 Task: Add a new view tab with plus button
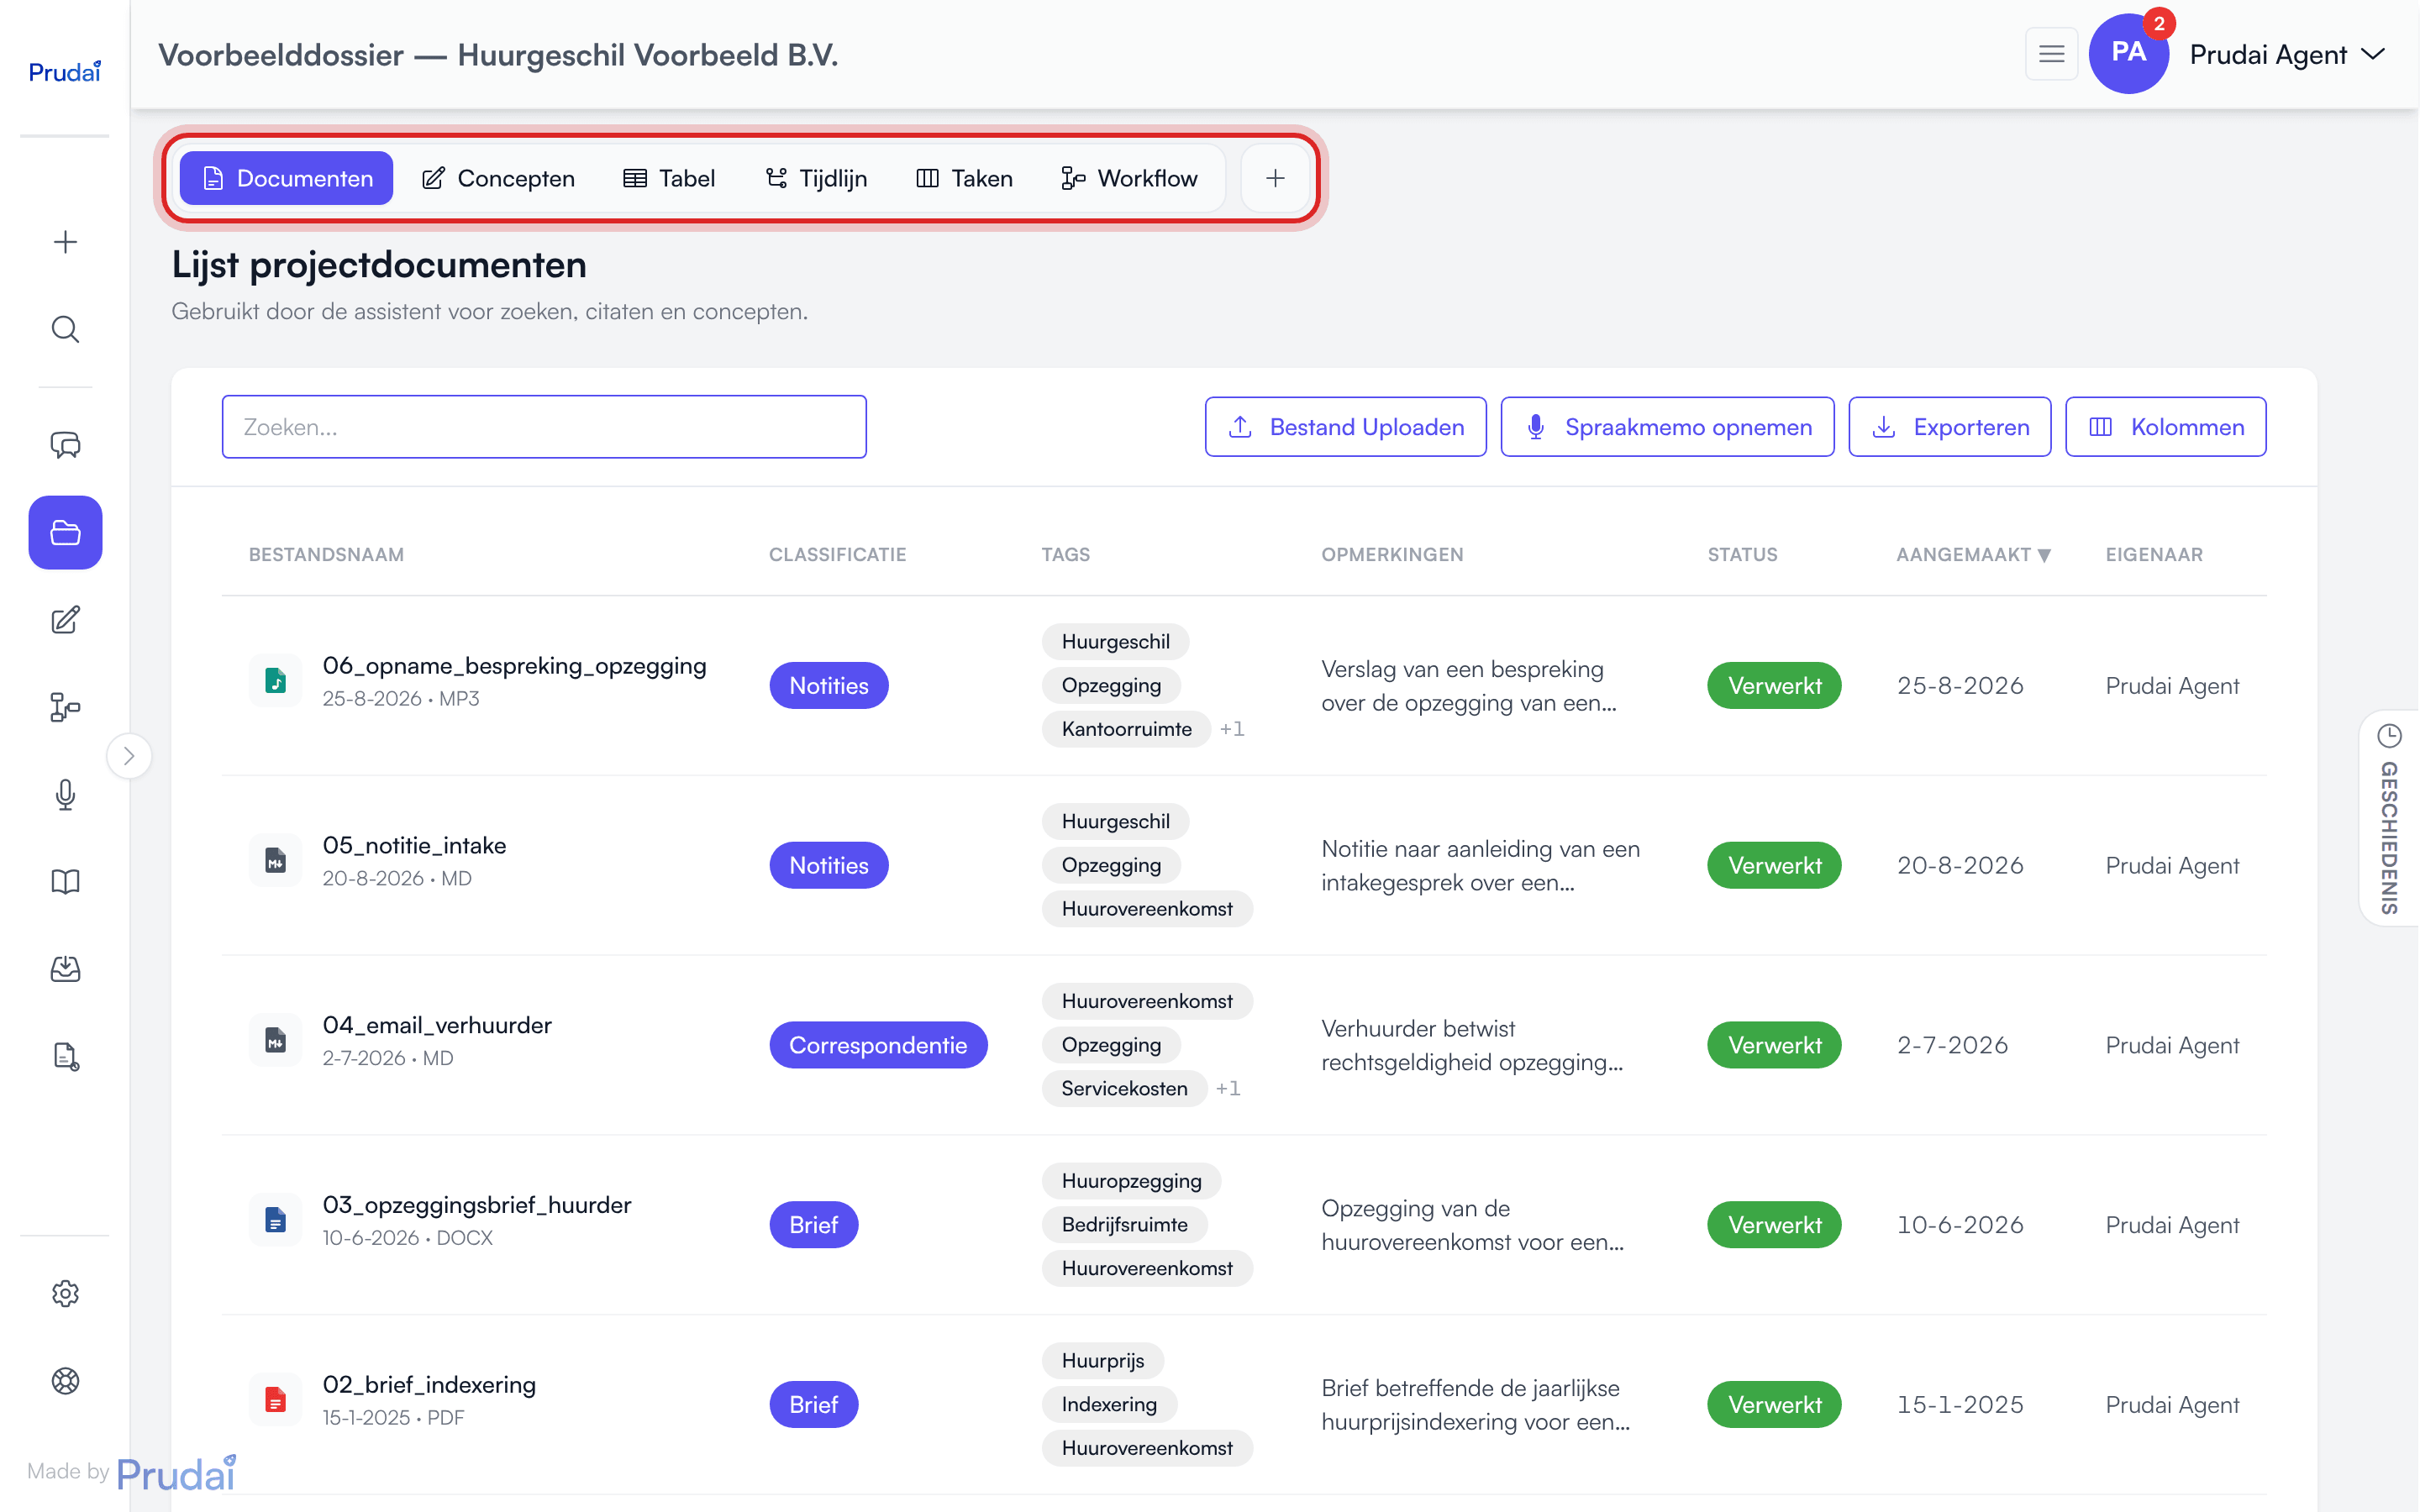click(x=1275, y=178)
